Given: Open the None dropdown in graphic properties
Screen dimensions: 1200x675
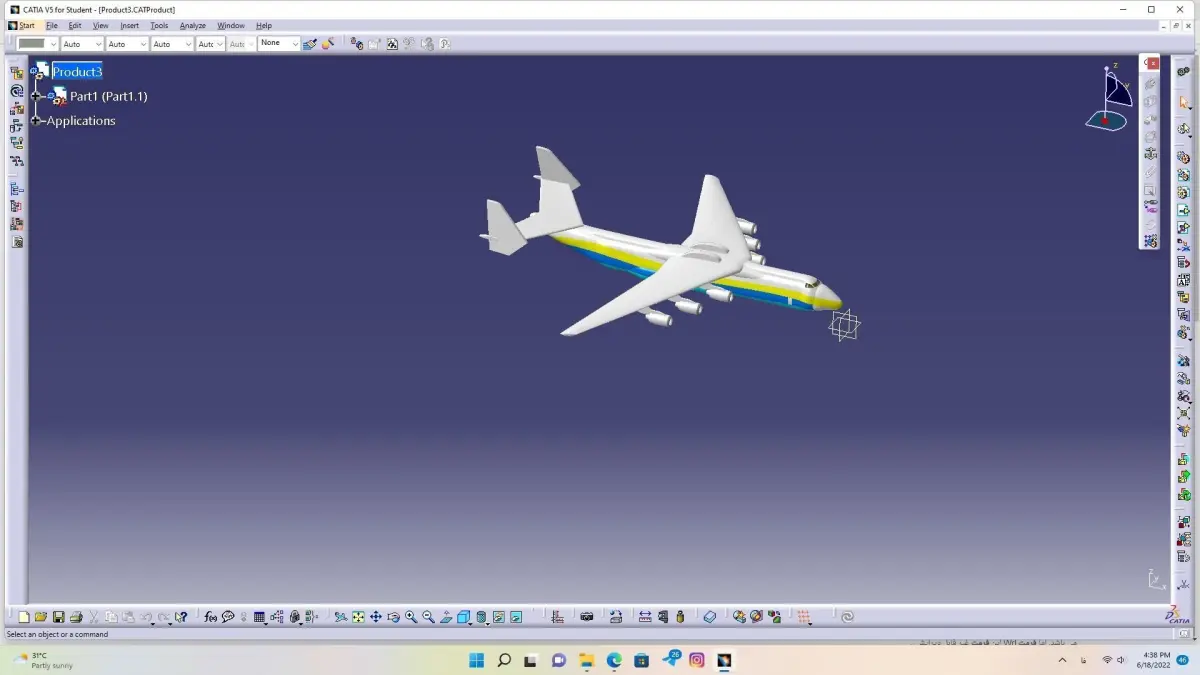Looking at the screenshot, I should point(279,44).
